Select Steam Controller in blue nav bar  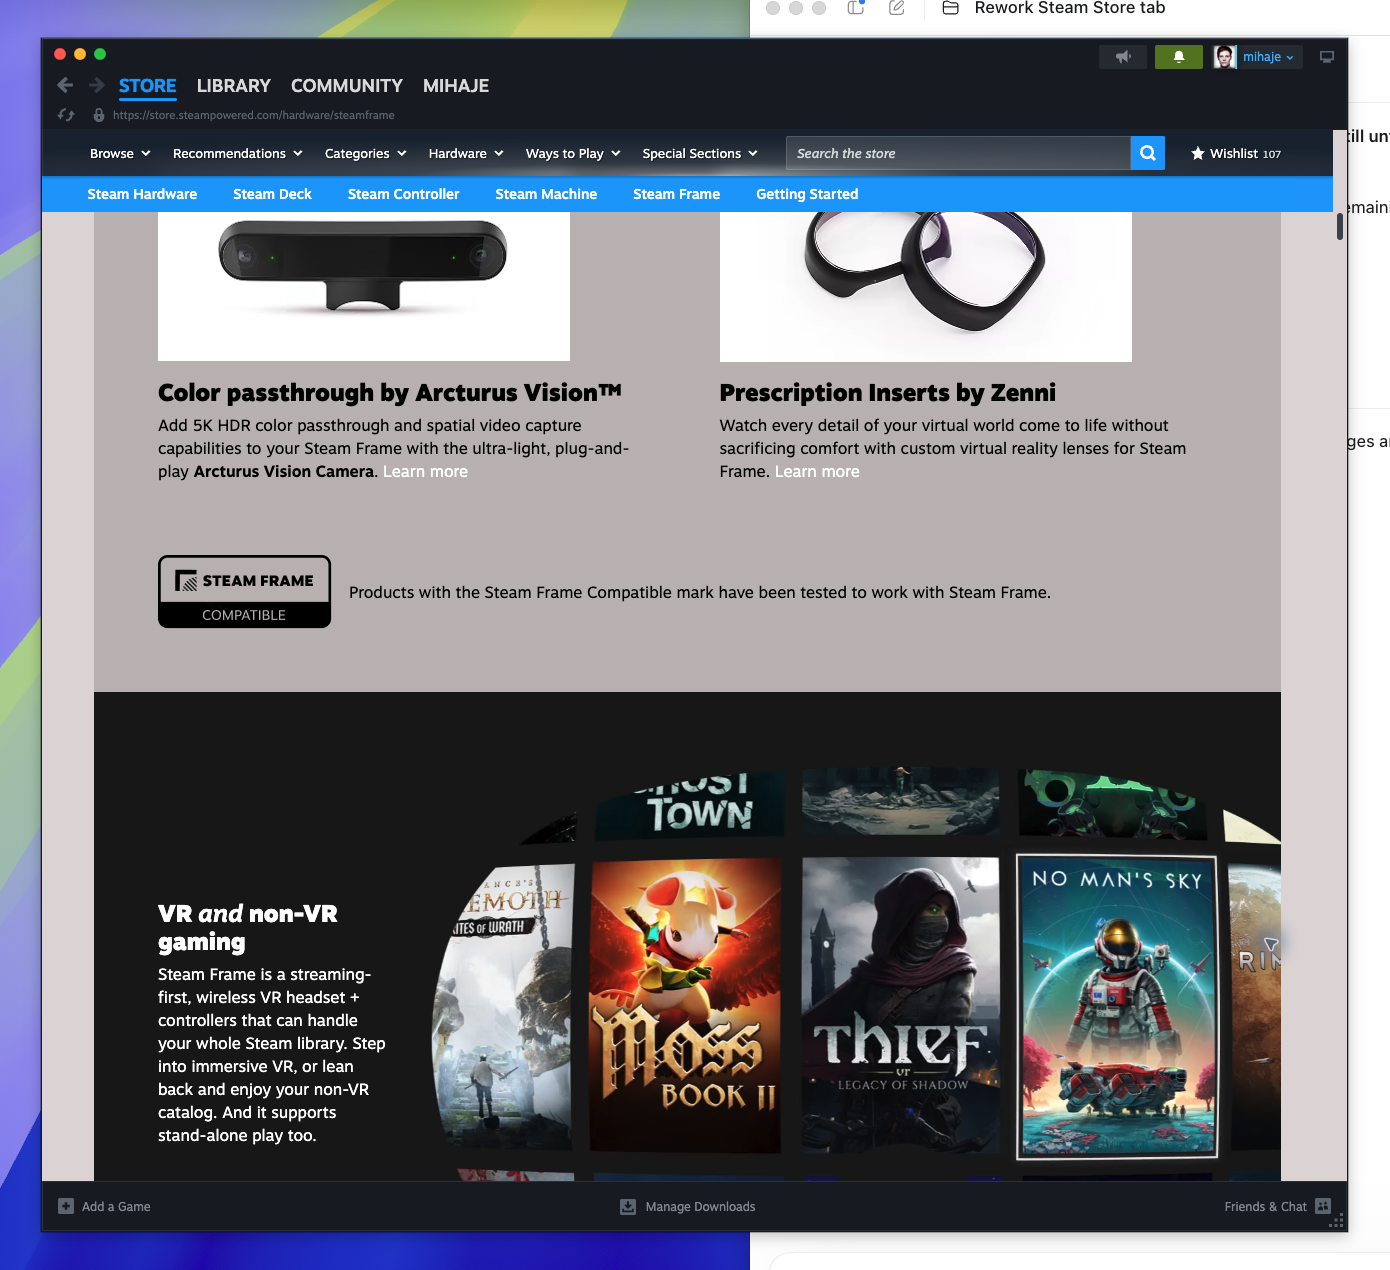pos(404,194)
